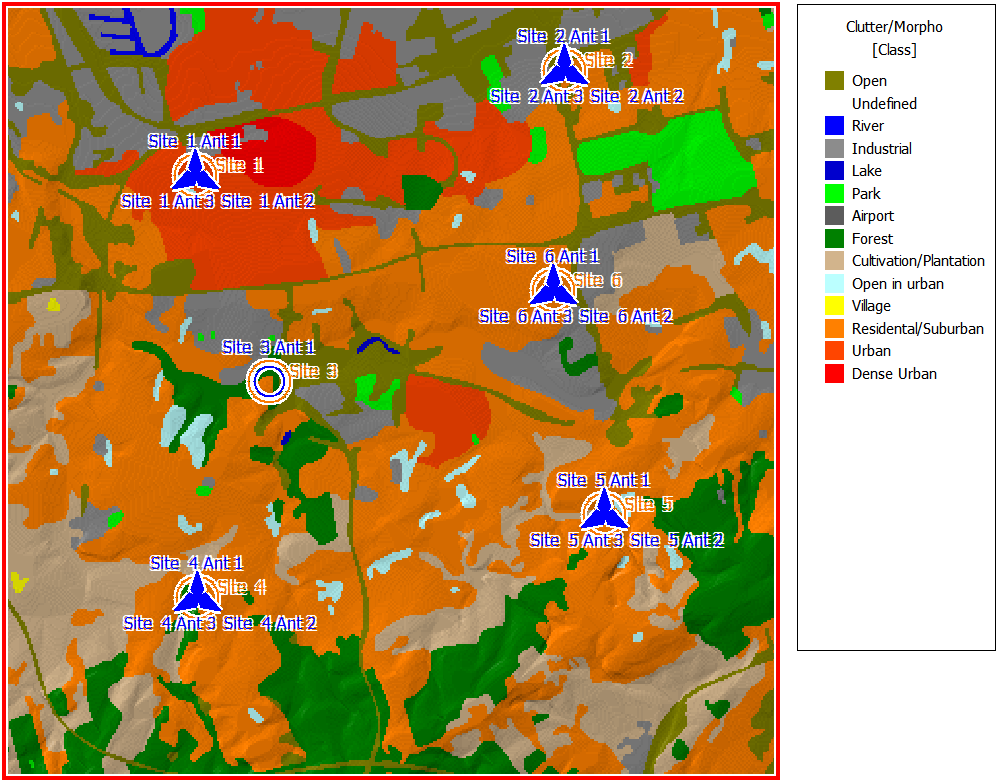The width and height of the screenshot is (1001, 784).
Task: Pick the Forest dark green legend swatch
Action: tap(835, 239)
